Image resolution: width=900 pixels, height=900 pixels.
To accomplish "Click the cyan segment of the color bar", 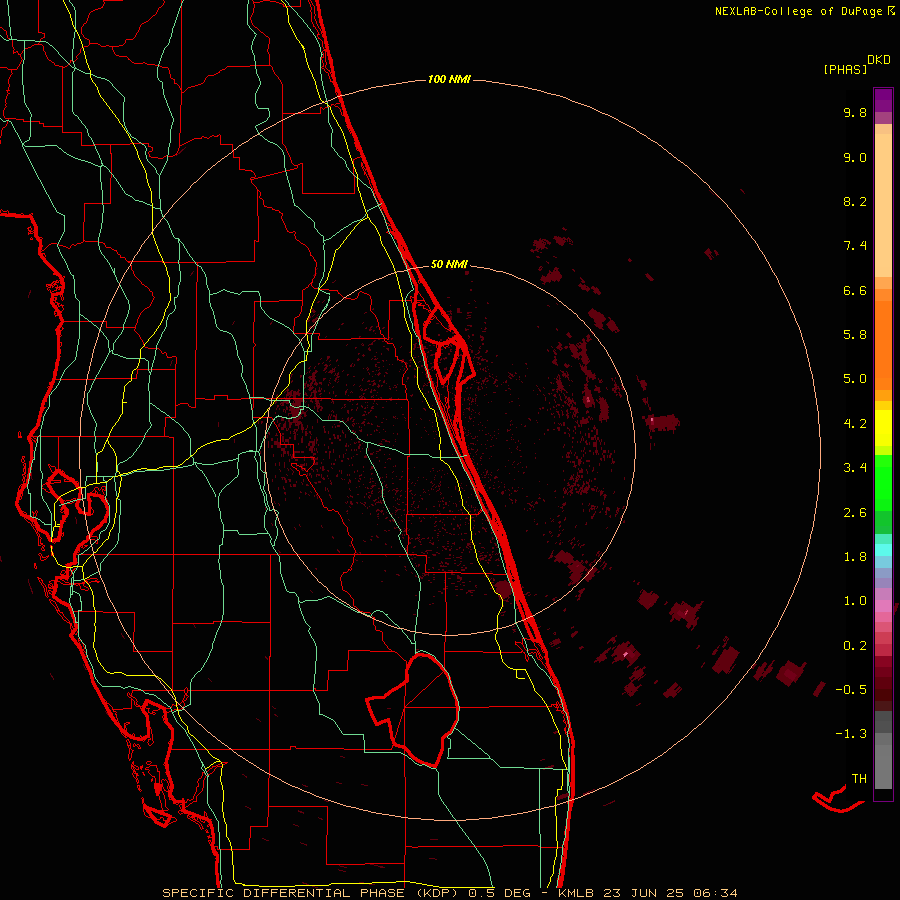I will click(883, 550).
